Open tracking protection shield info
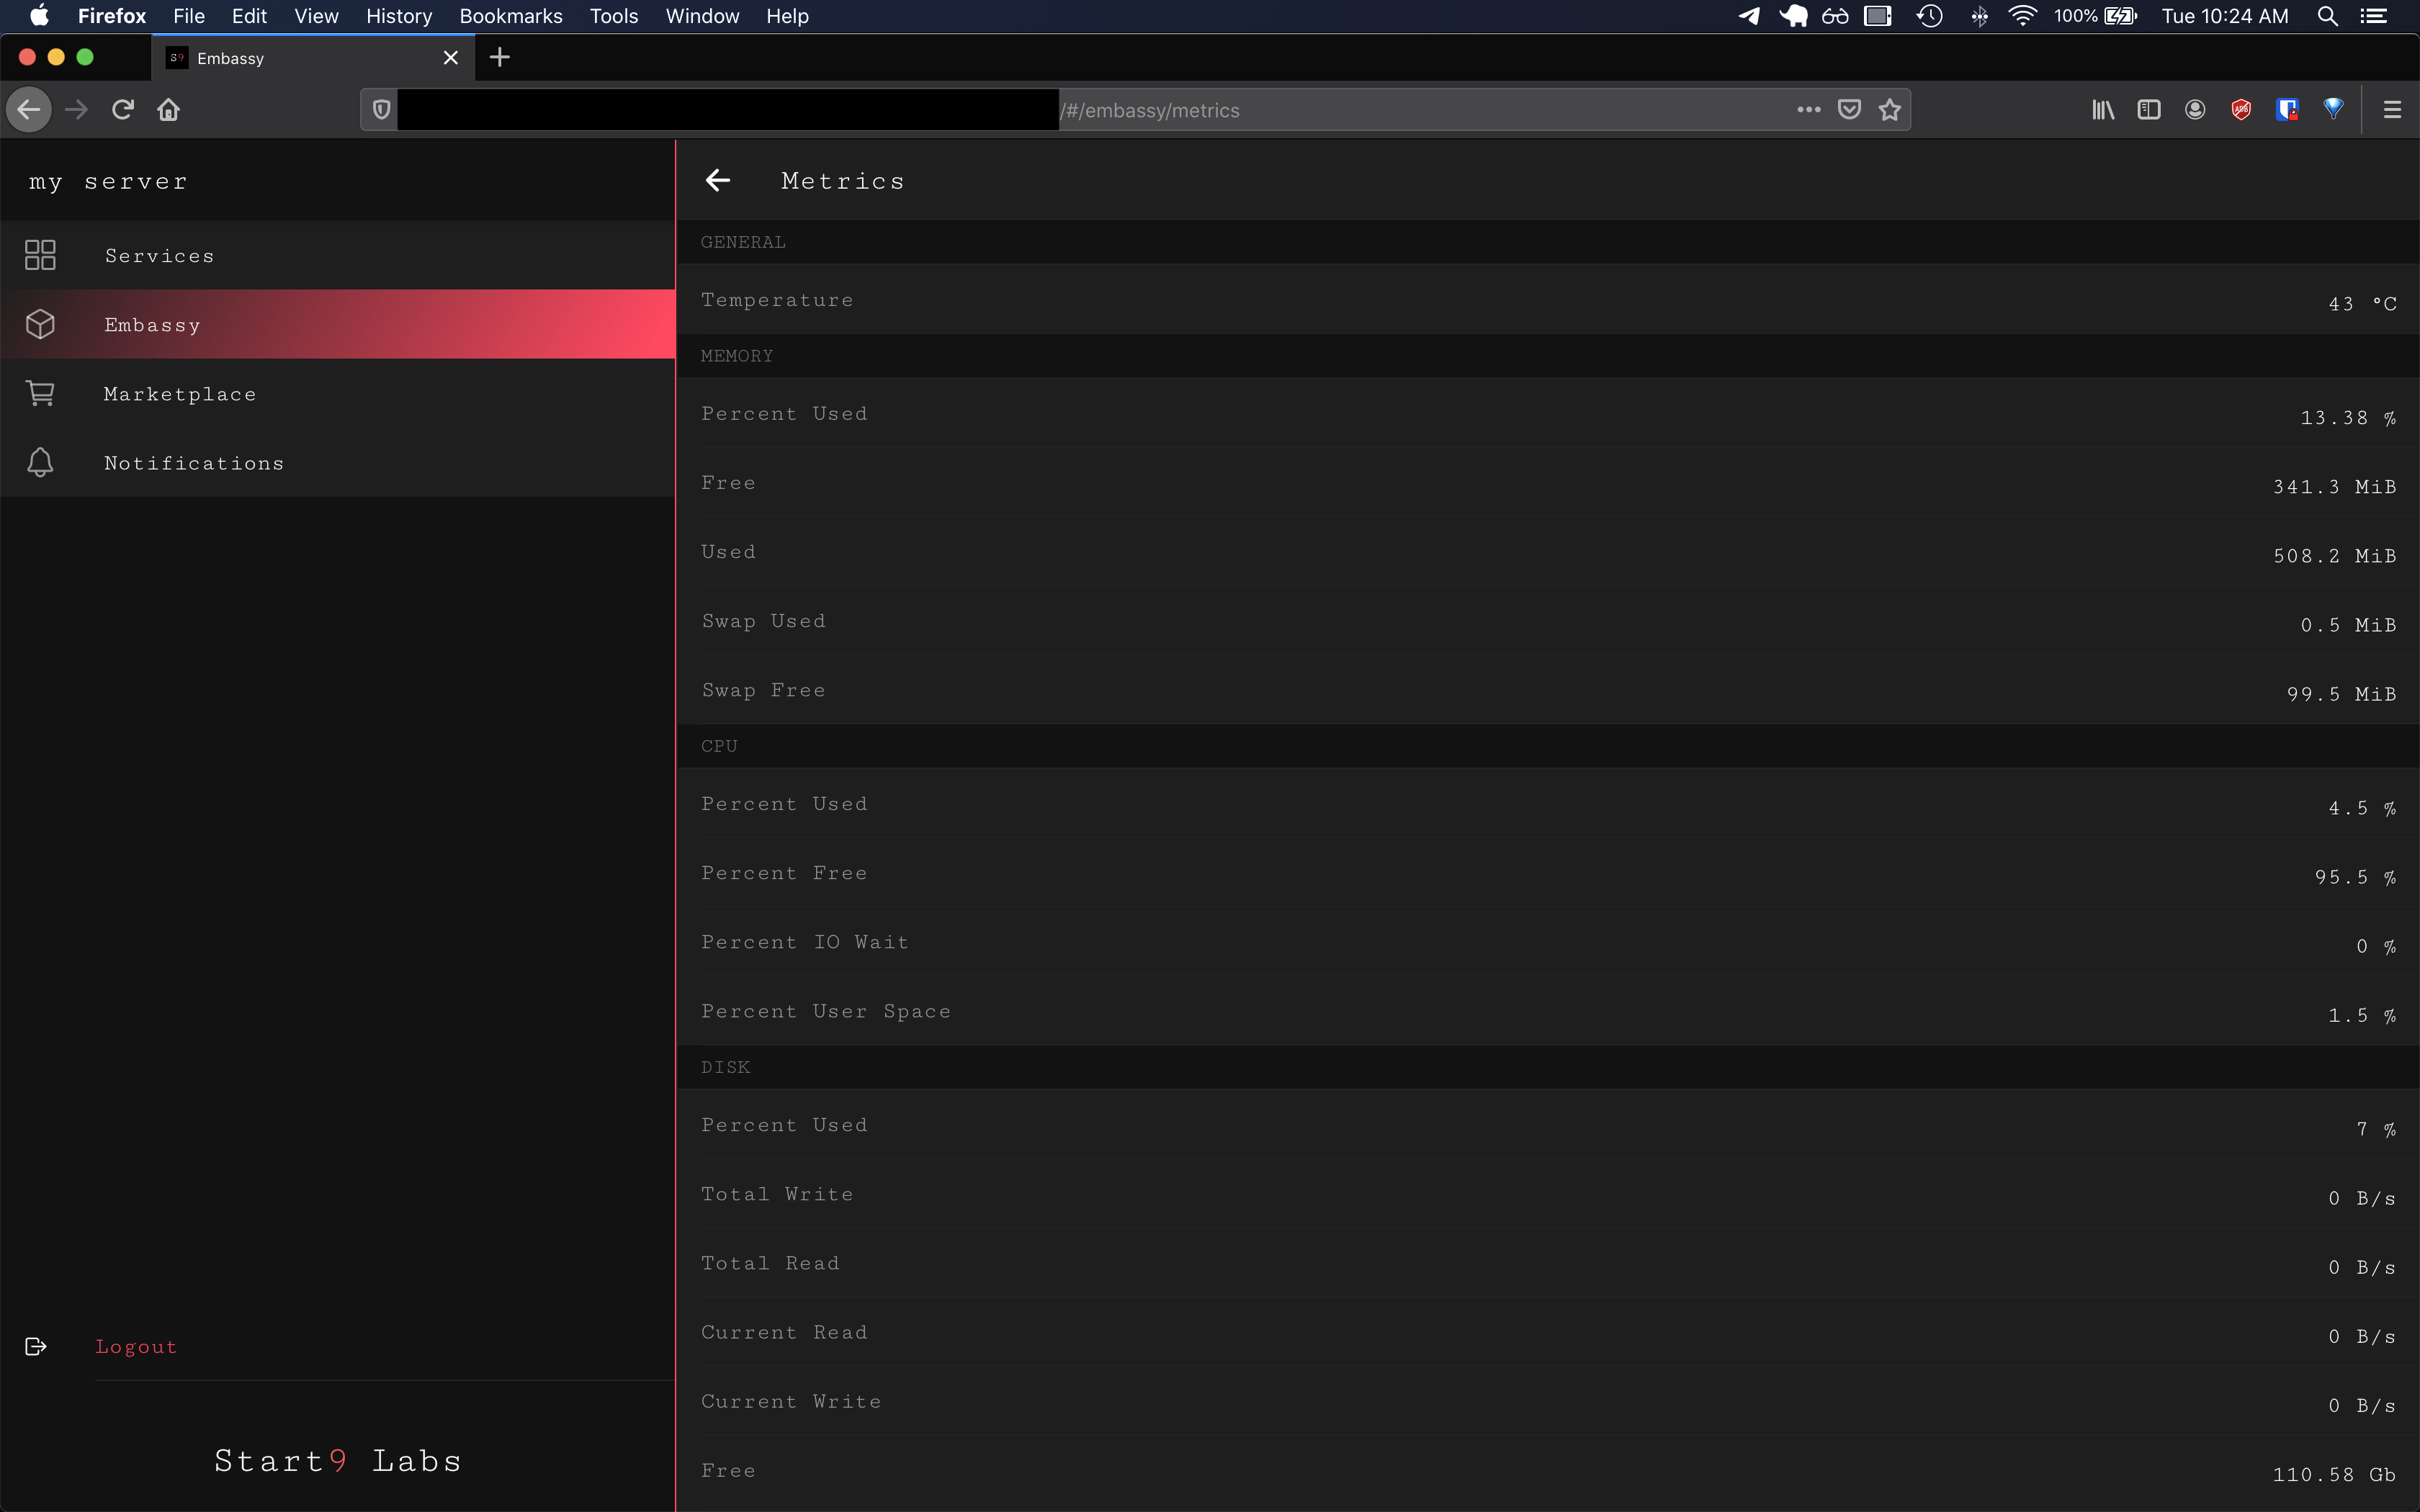The height and width of the screenshot is (1512, 2420). pyautogui.click(x=381, y=110)
